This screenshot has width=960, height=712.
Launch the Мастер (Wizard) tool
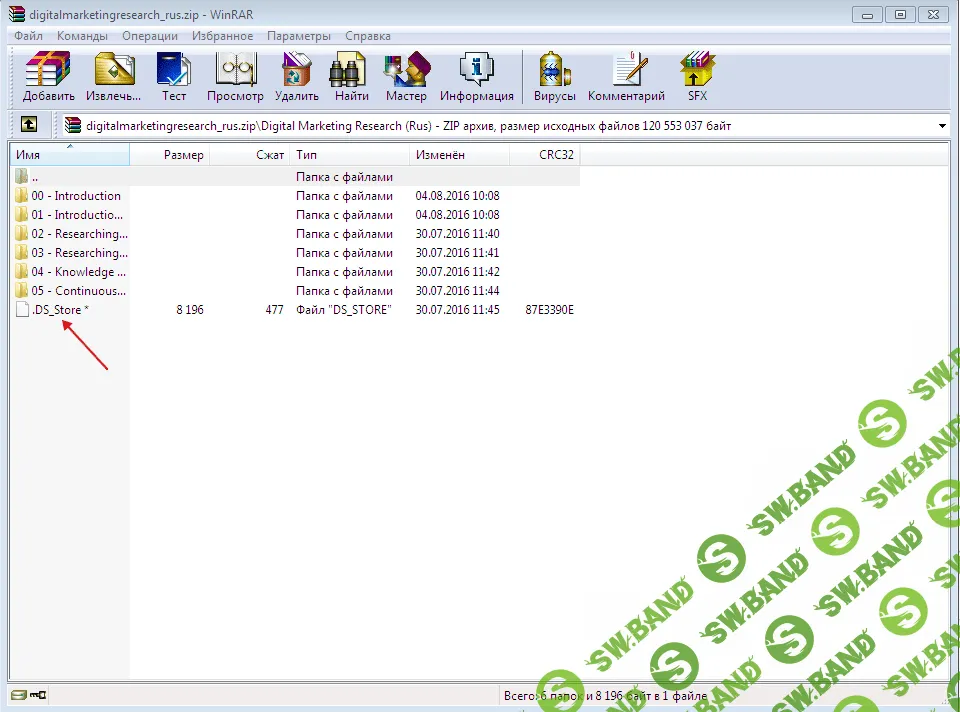[406, 77]
